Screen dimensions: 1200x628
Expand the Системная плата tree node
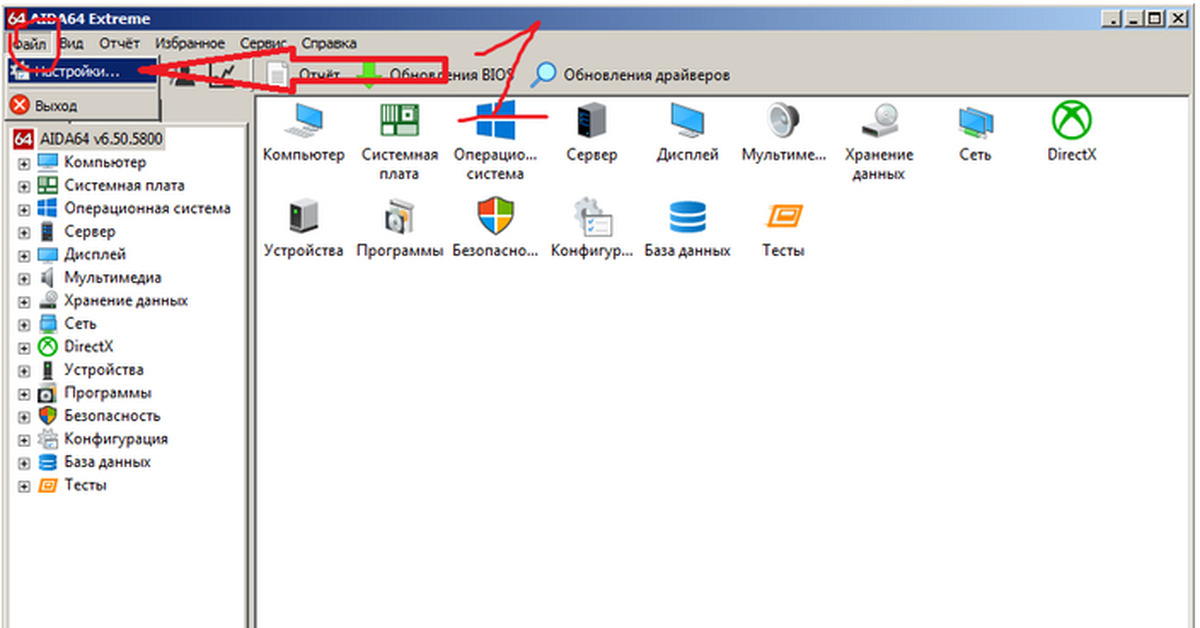coord(24,186)
